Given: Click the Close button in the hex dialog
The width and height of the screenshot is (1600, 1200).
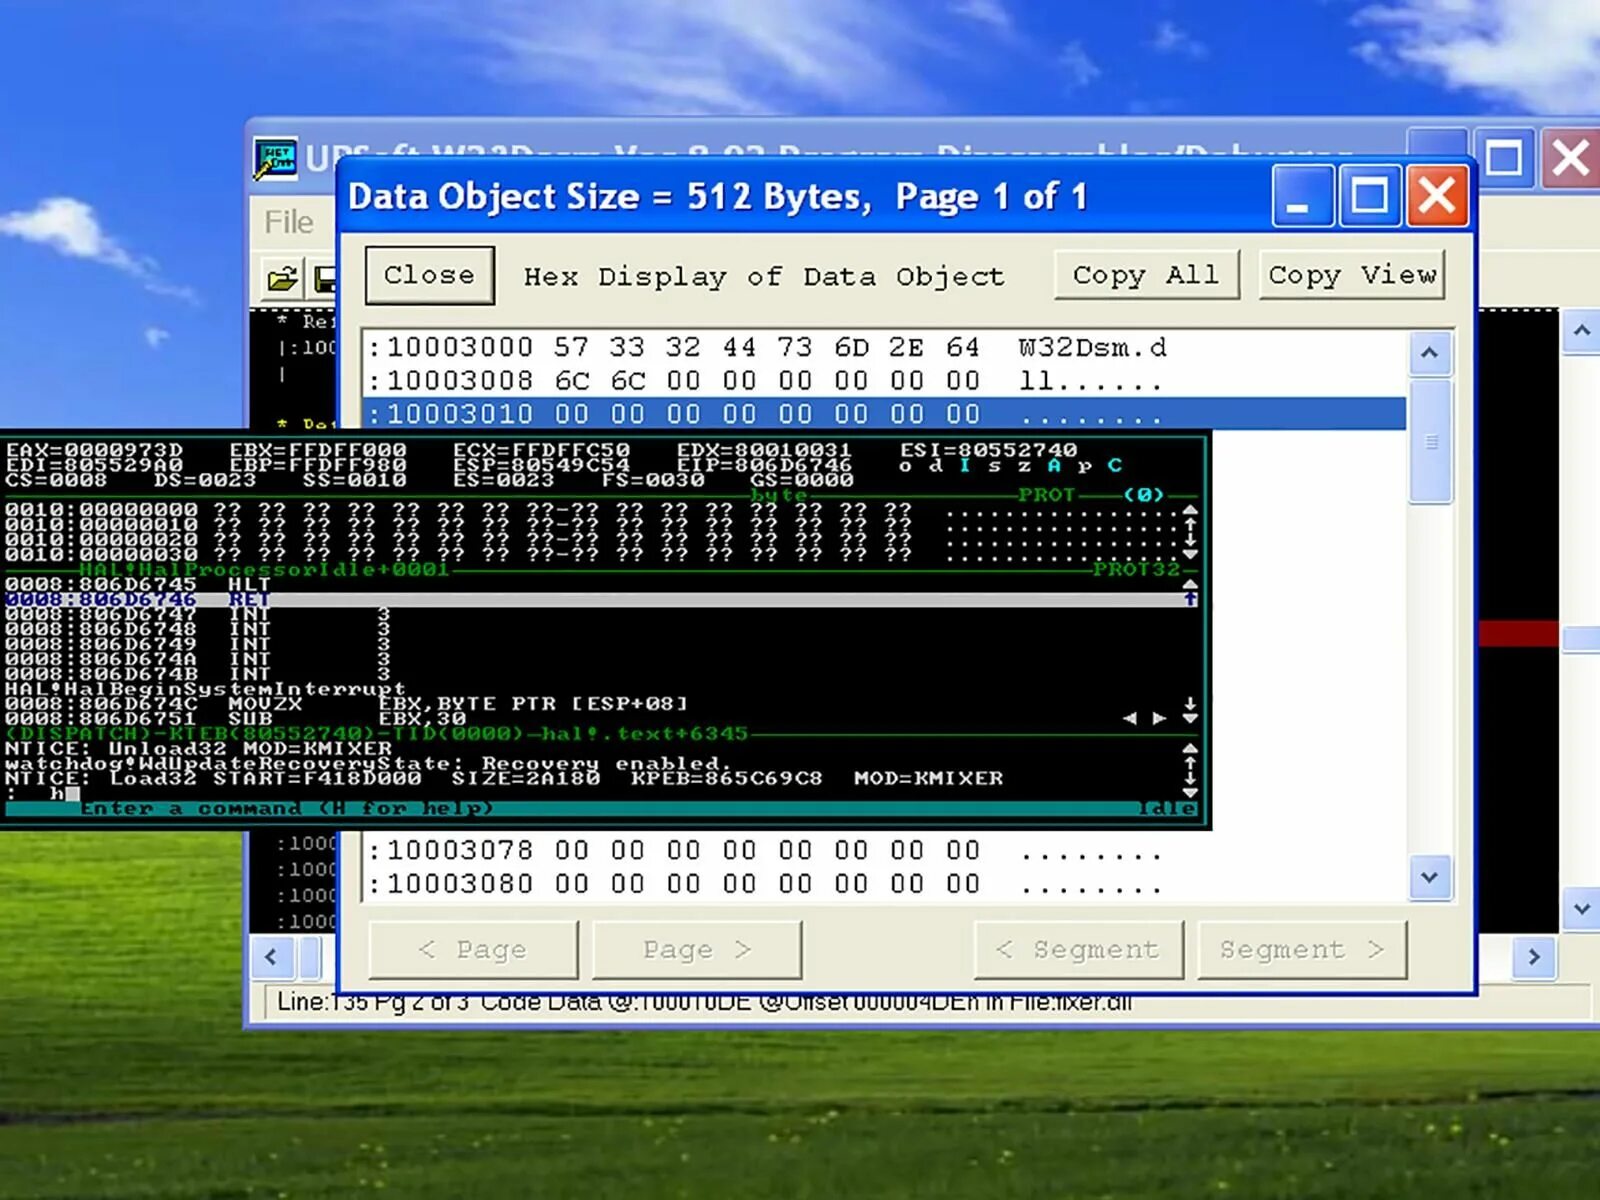Looking at the screenshot, I should tap(429, 275).
